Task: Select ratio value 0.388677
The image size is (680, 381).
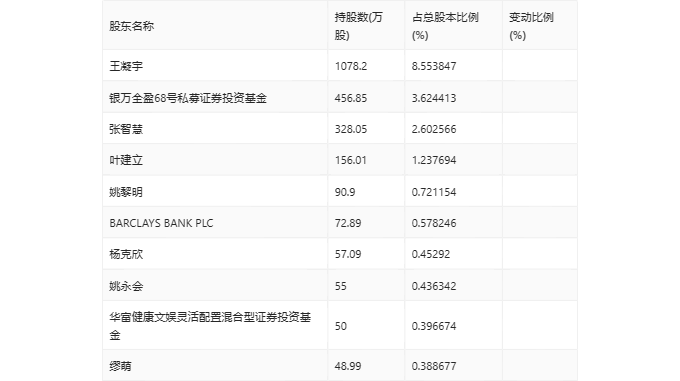Action: [x=434, y=366]
